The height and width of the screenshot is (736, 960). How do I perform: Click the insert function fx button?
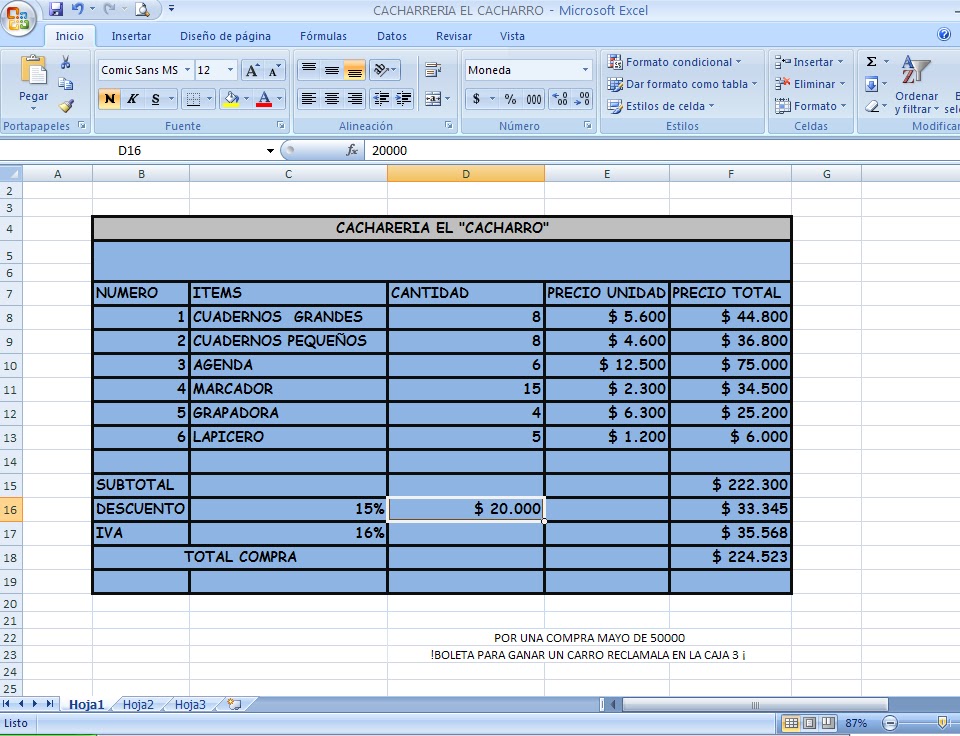pyautogui.click(x=352, y=150)
